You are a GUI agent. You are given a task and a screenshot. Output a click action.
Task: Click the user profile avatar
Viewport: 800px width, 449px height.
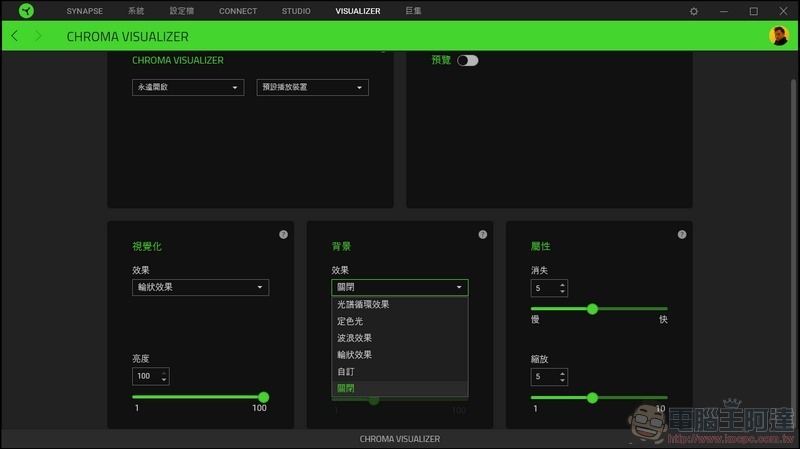coord(778,36)
